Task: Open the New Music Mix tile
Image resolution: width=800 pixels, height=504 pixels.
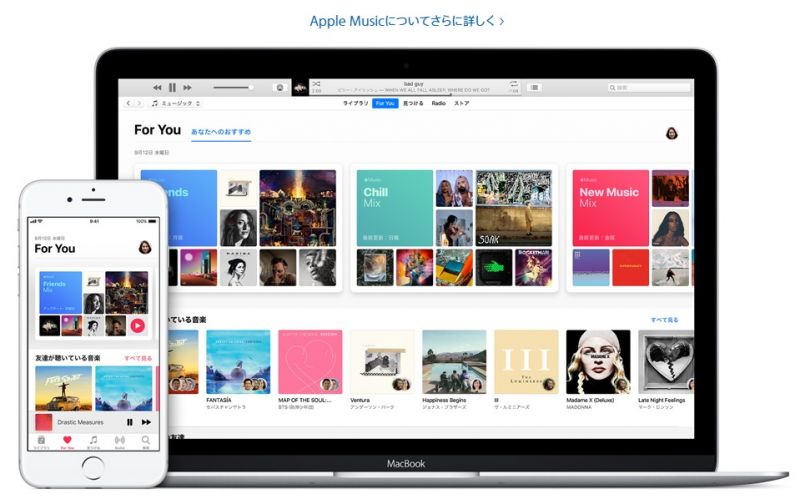Action: [610, 208]
